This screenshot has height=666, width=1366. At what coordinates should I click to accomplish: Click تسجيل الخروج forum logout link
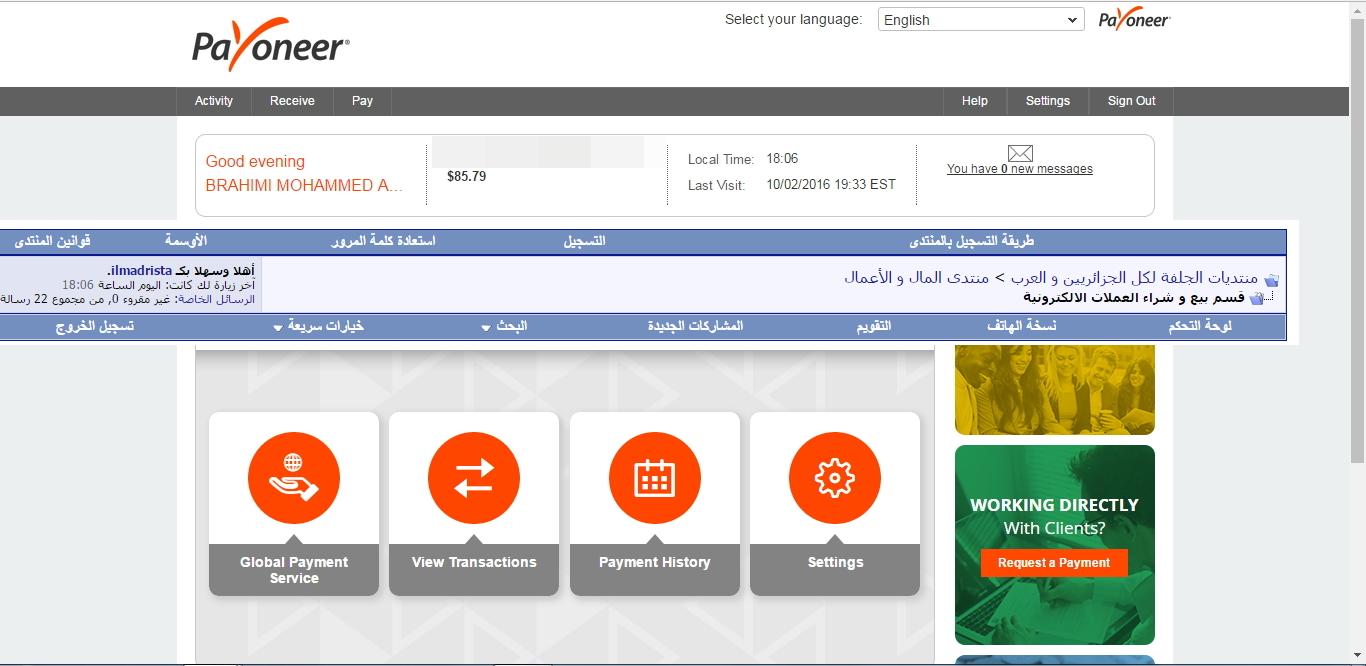[x=95, y=326]
